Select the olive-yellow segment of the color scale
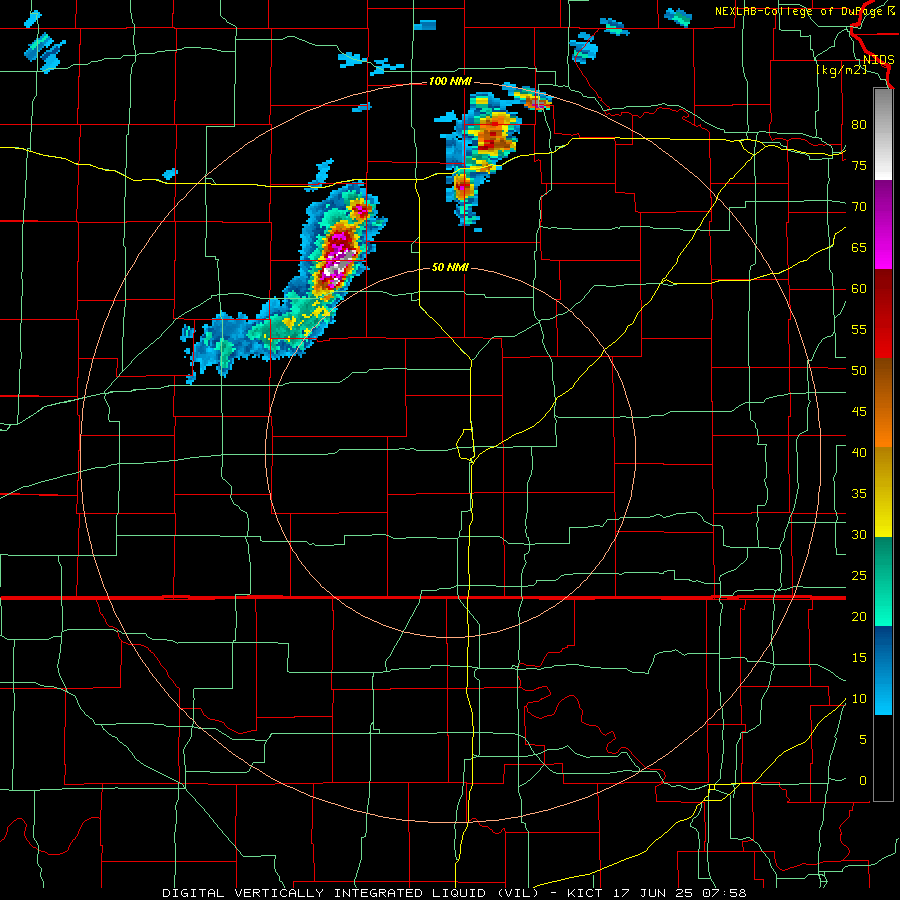The image size is (900, 900). tap(883, 492)
